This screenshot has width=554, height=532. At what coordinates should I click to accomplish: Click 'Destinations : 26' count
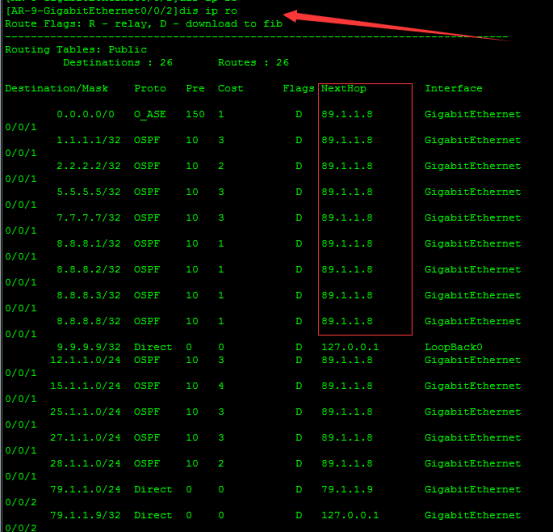[118, 63]
